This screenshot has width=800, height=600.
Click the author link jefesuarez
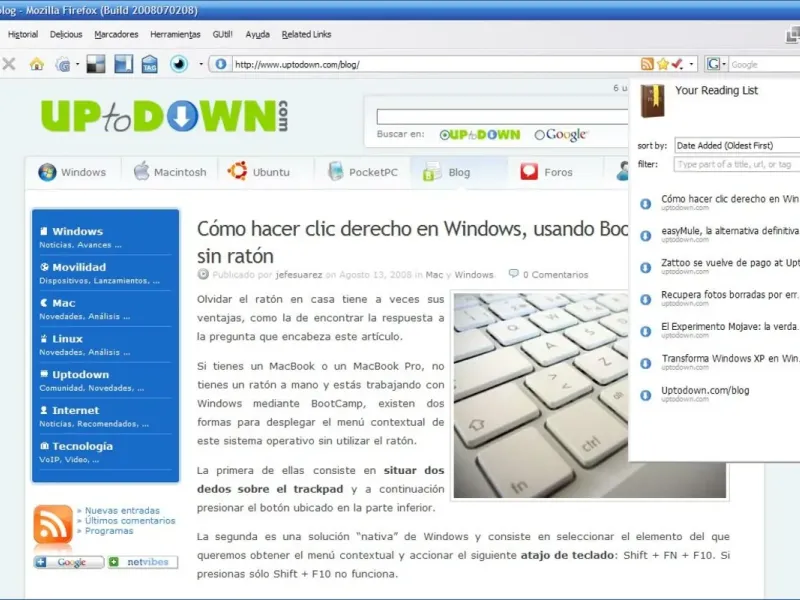[x=299, y=274]
